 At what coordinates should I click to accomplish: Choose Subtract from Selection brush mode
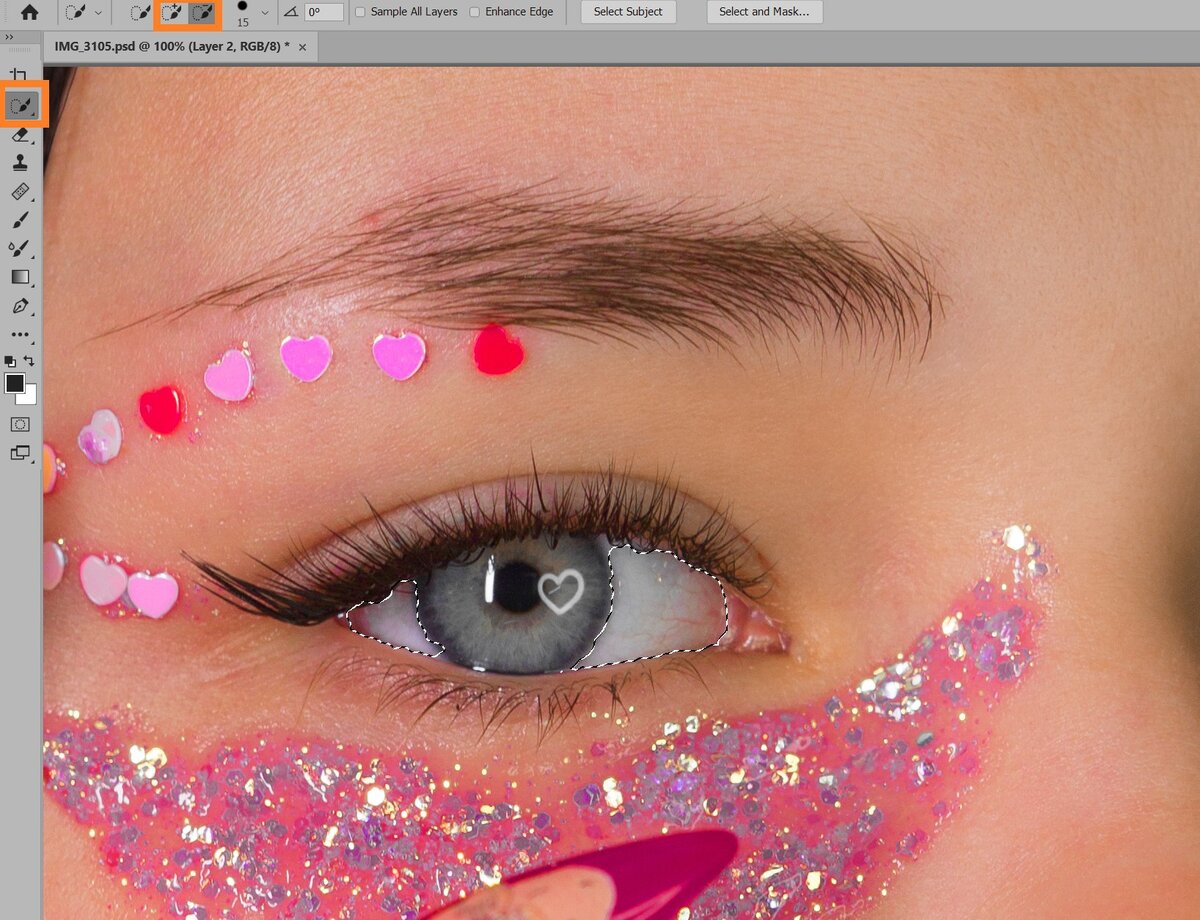(203, 13)
